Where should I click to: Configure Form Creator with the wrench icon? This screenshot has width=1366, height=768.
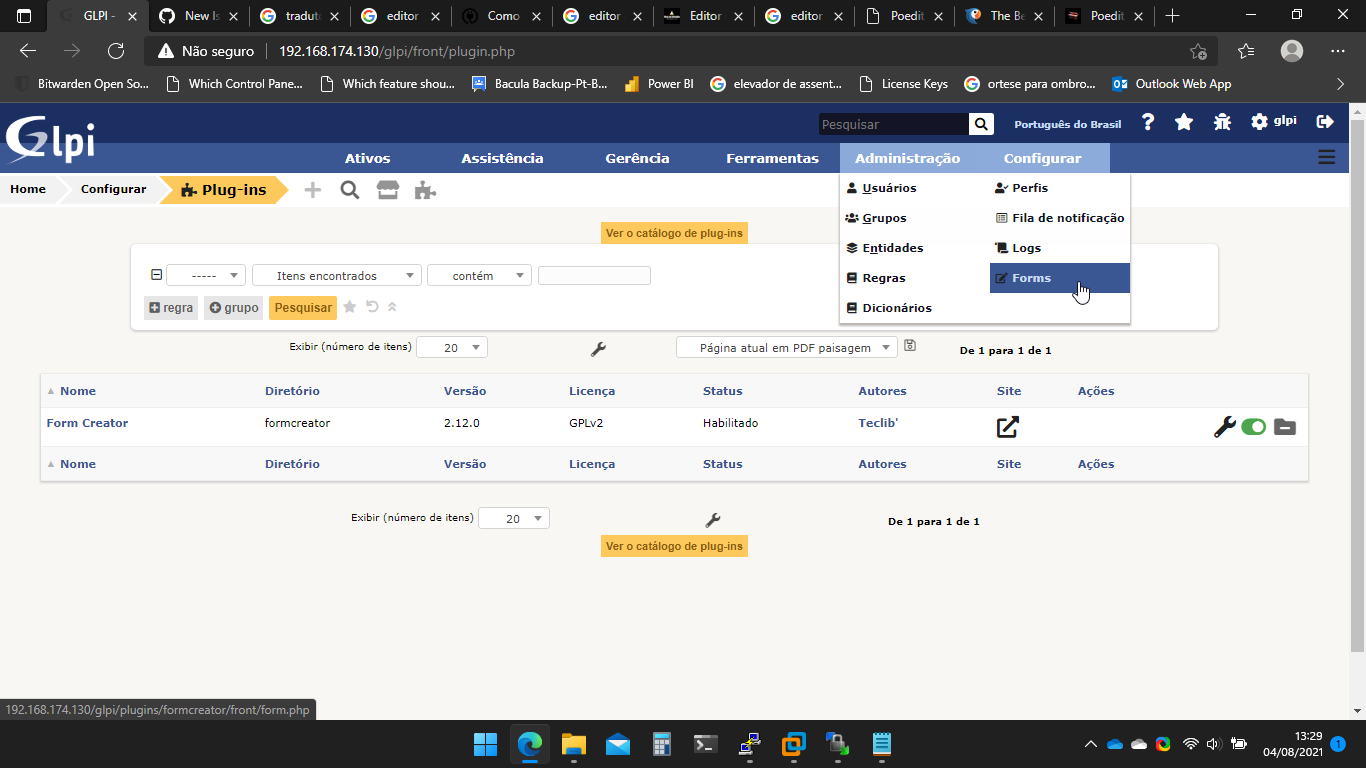click(x=1224, y=427)
